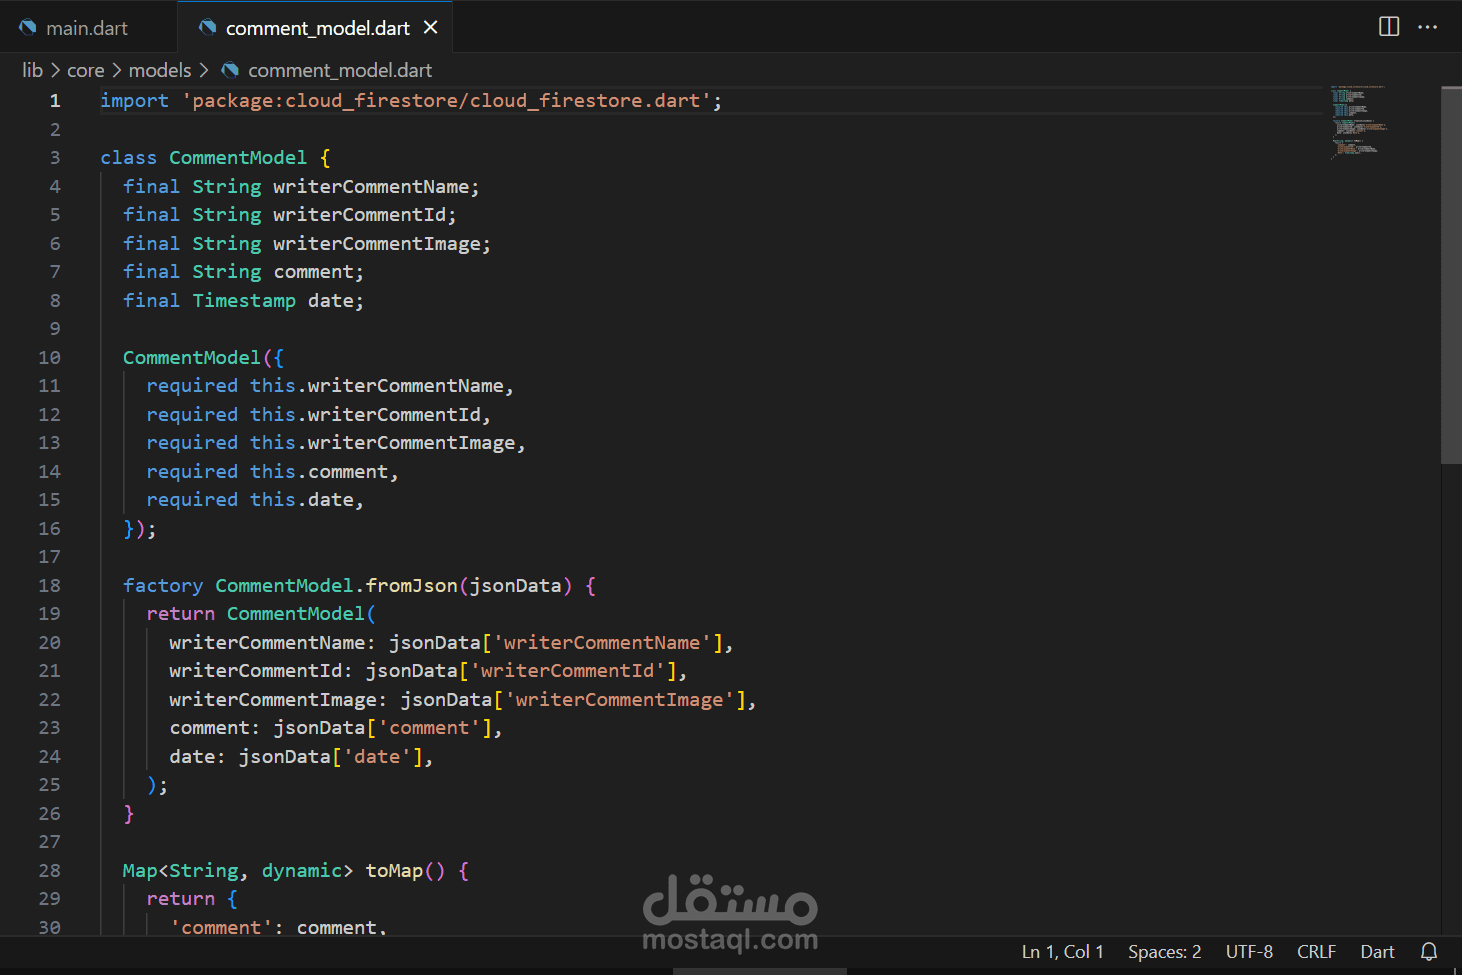Viewport: 1462px width, 975px height.
Task: Open the editor More Actions menu
Action: point(1427,27)
